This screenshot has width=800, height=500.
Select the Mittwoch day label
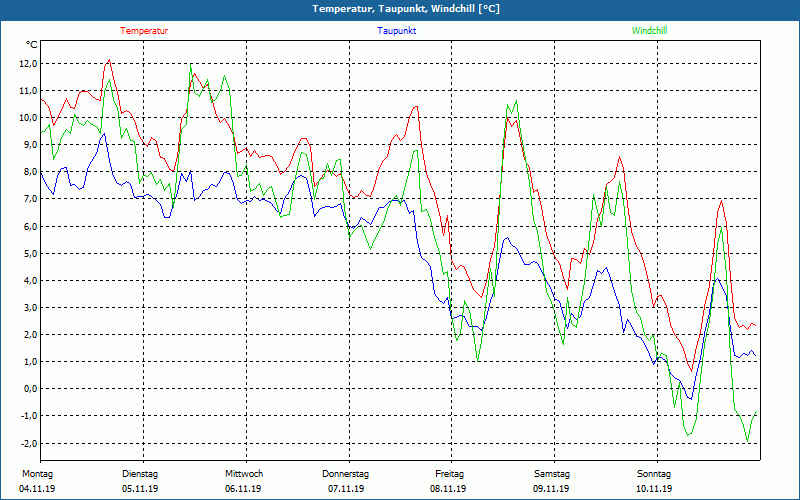coord(244,474)
